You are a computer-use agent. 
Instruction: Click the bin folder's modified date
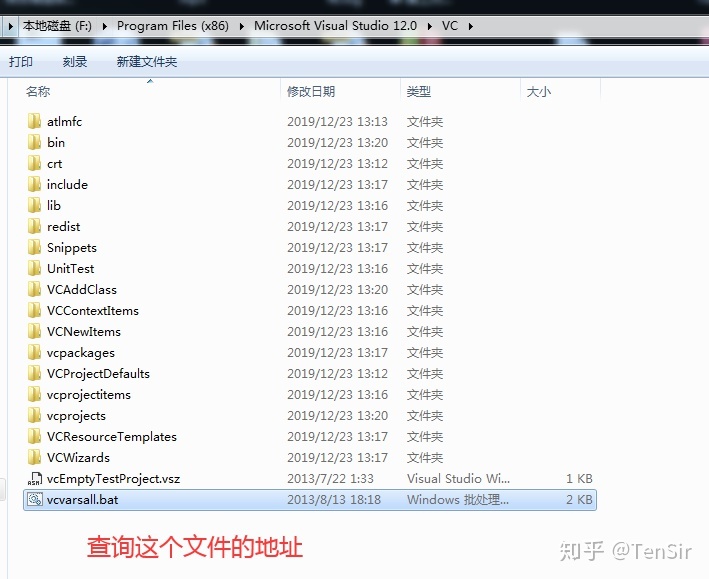(337, 142)
